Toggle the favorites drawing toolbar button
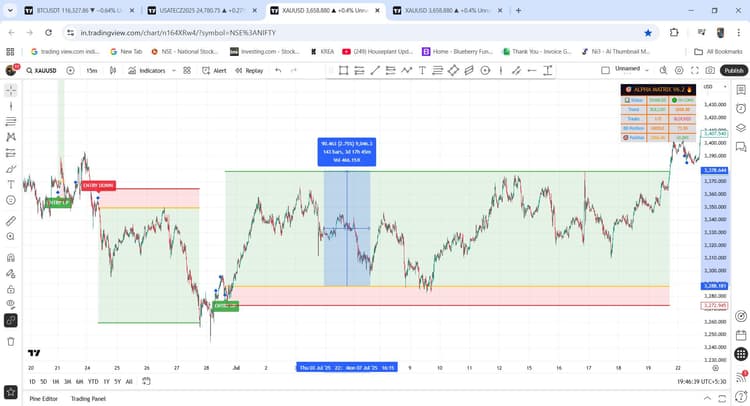 (11, 320)
